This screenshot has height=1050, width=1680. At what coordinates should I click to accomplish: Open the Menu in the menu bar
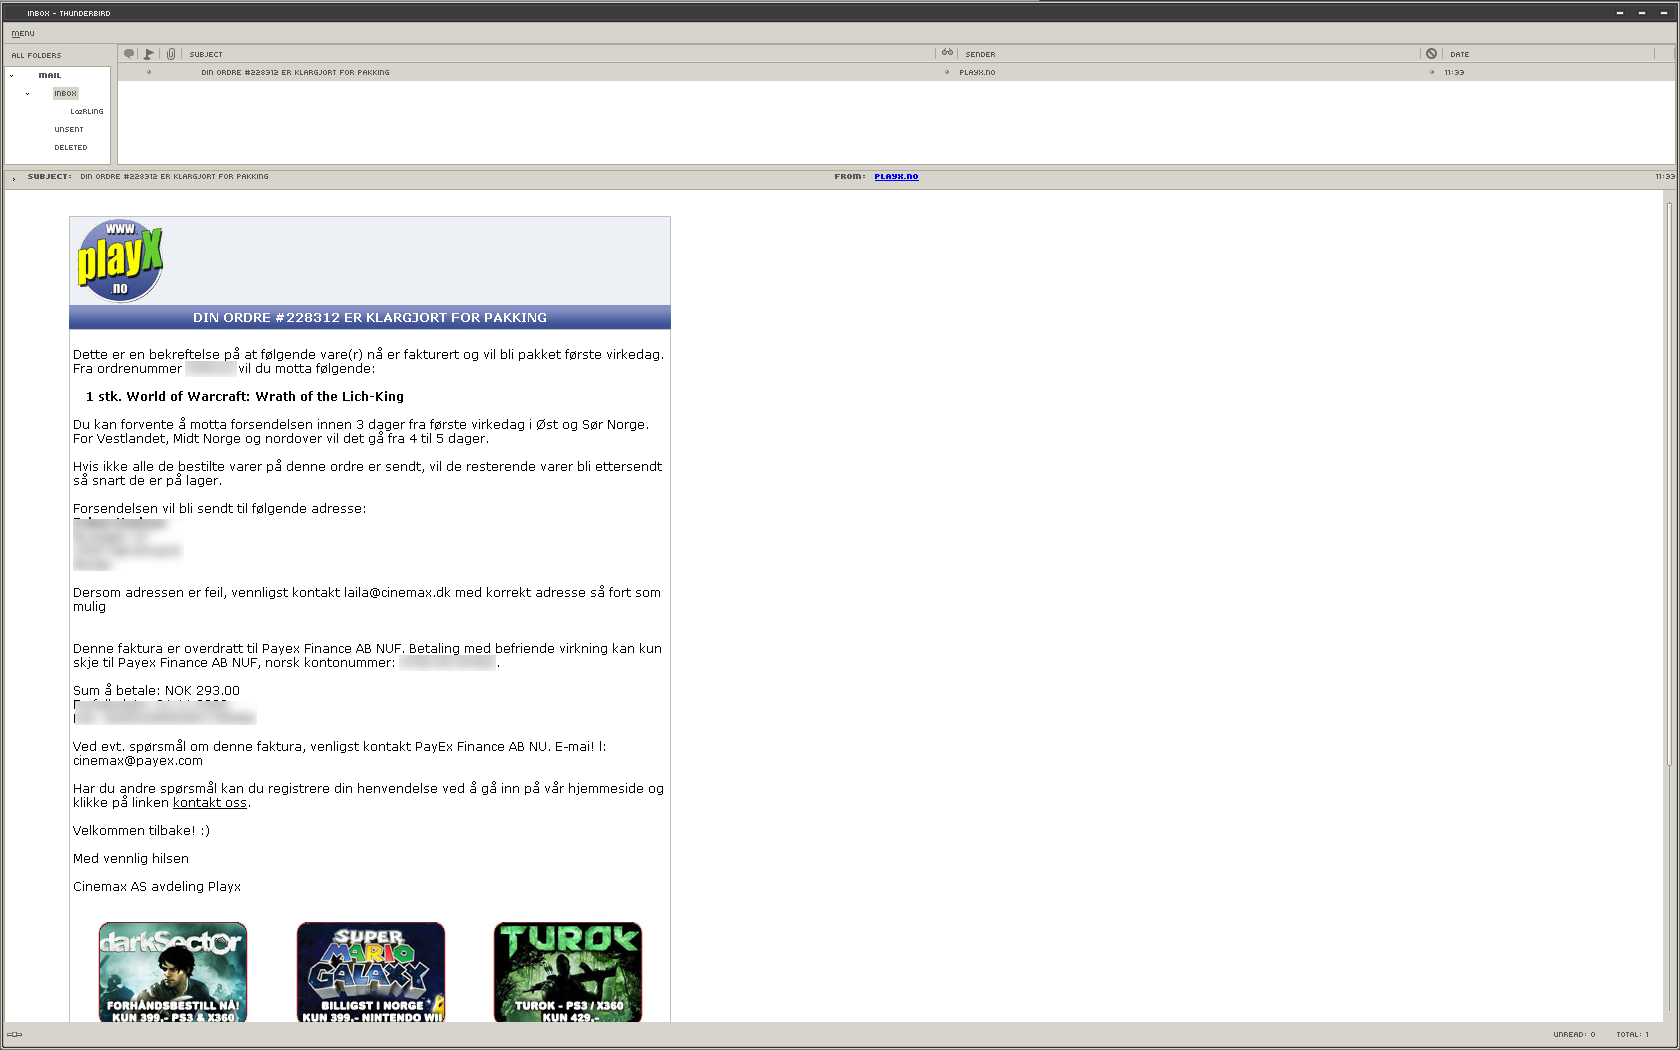pos(22,33)
